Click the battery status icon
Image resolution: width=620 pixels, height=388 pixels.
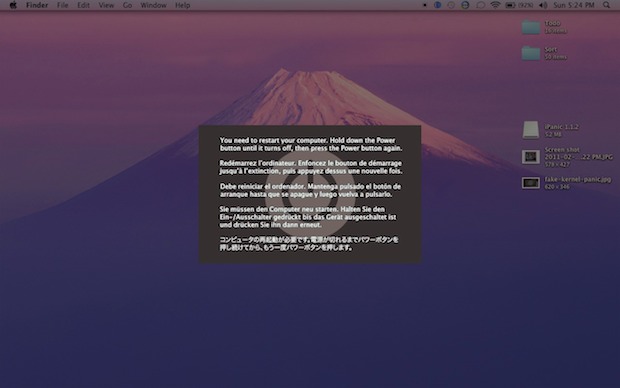tap(510, 5)
